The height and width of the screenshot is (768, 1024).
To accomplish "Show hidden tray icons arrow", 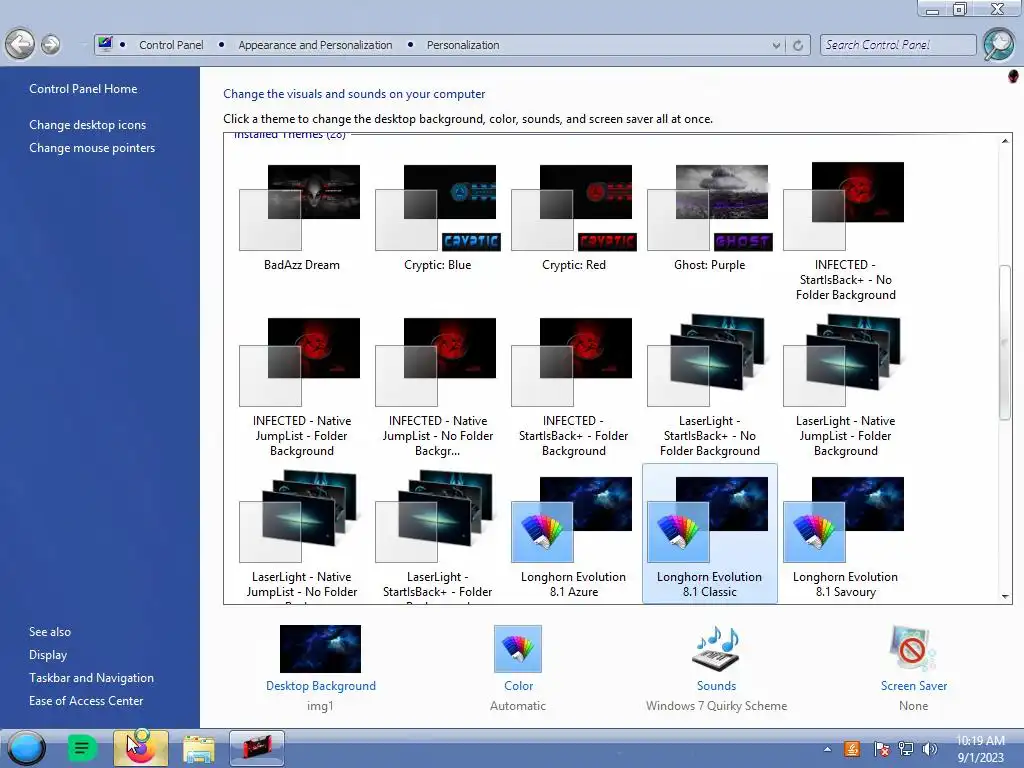I will [827, 749].
